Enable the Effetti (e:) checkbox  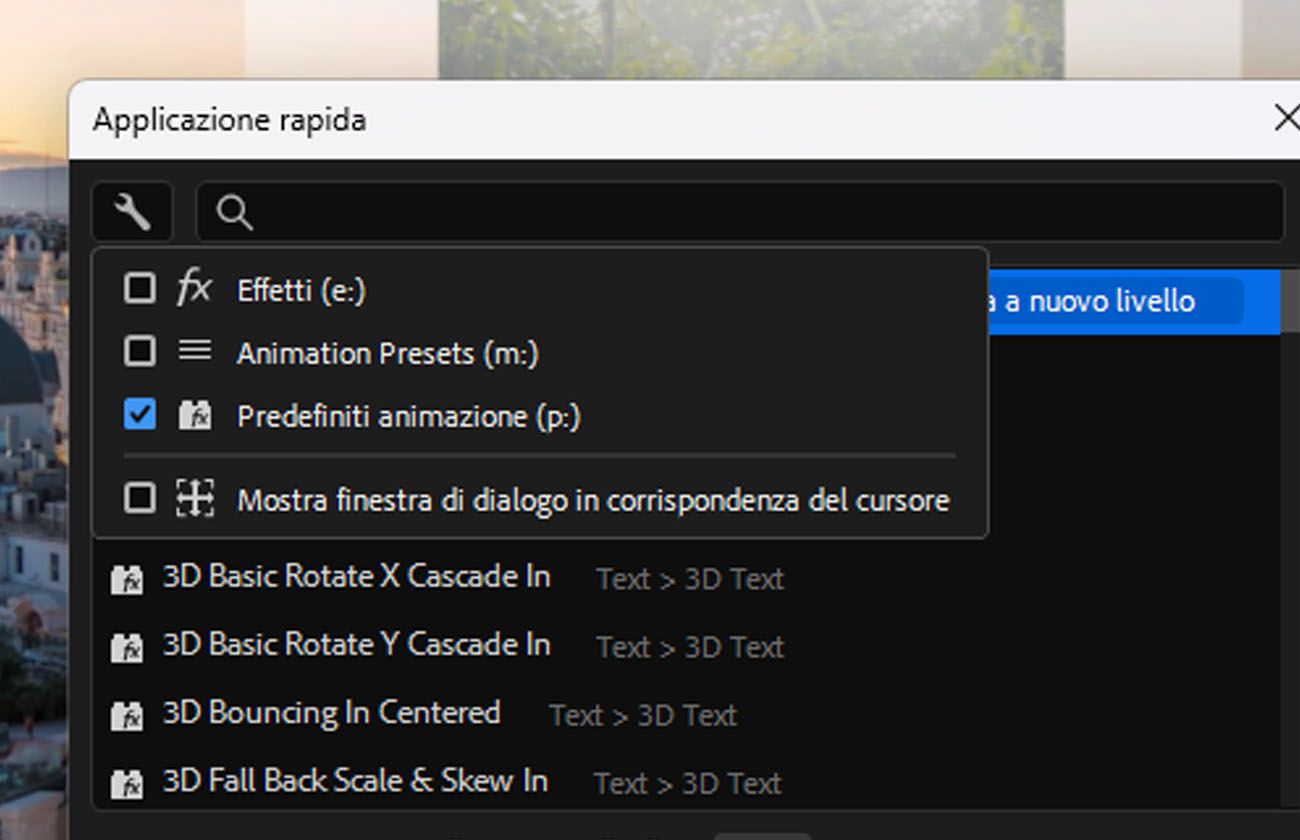(140, 289)
